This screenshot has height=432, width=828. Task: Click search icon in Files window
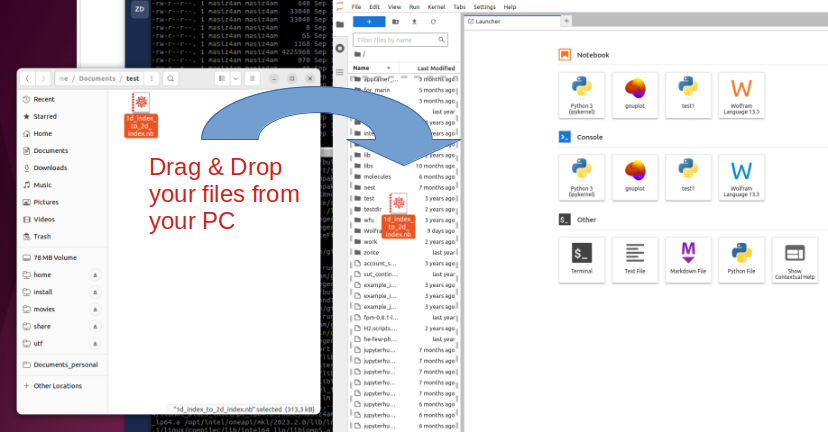coord(171,79)
